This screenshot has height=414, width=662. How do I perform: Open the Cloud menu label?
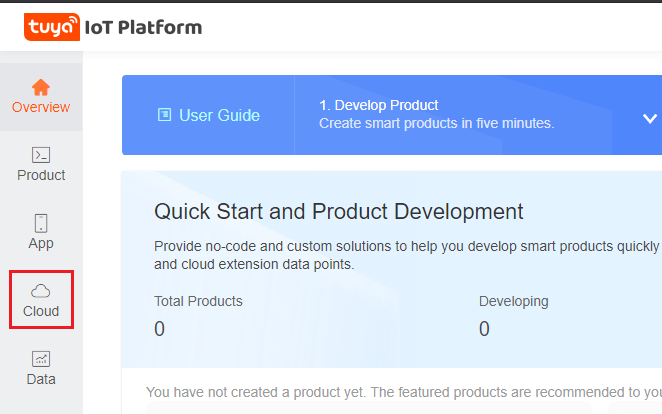(x=41, y=311)
